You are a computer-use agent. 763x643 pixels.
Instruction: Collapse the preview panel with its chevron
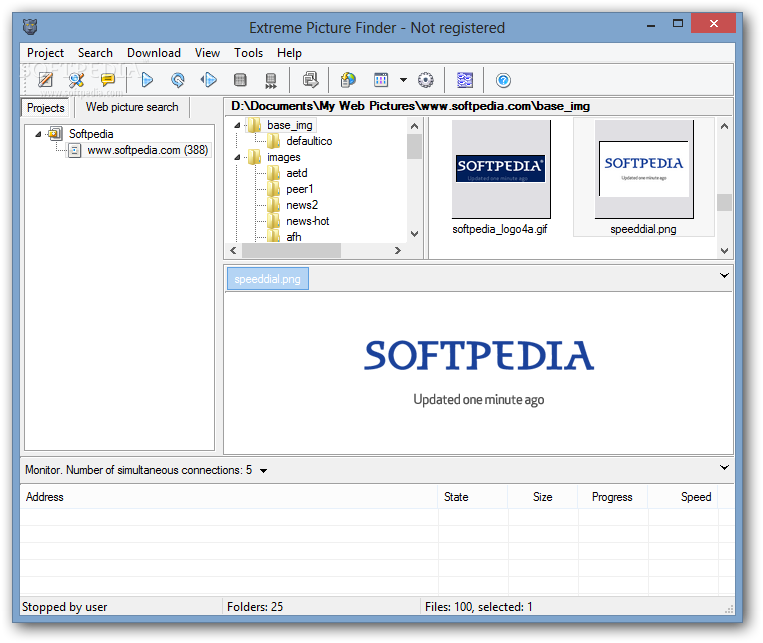[724, 276]
